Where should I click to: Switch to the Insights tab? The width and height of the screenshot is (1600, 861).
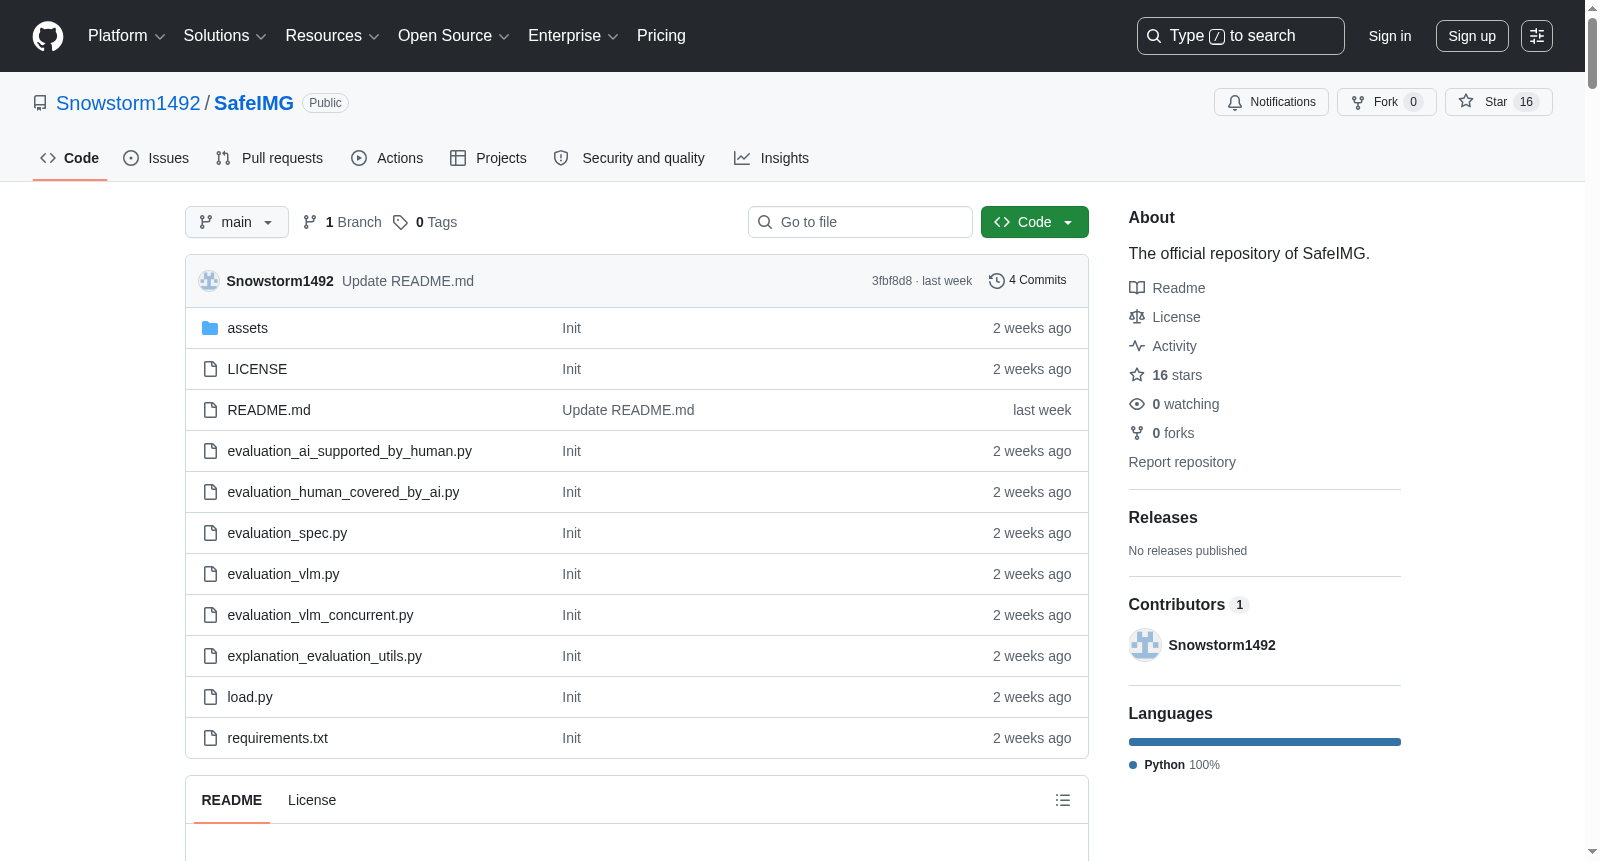(771, 158)
